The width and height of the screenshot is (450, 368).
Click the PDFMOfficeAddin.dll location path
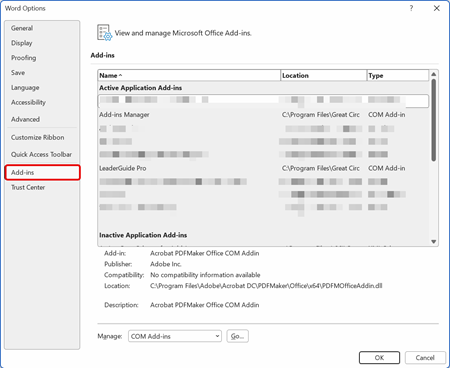pyautogui.click(x=266, y=286)
